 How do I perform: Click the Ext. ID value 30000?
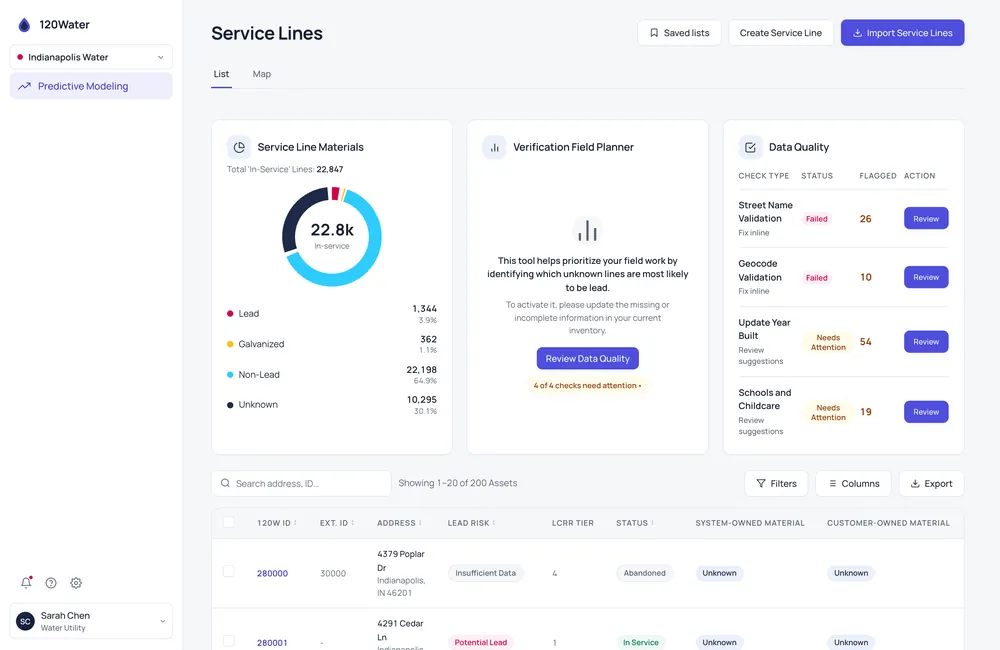[x=333, y=573]
